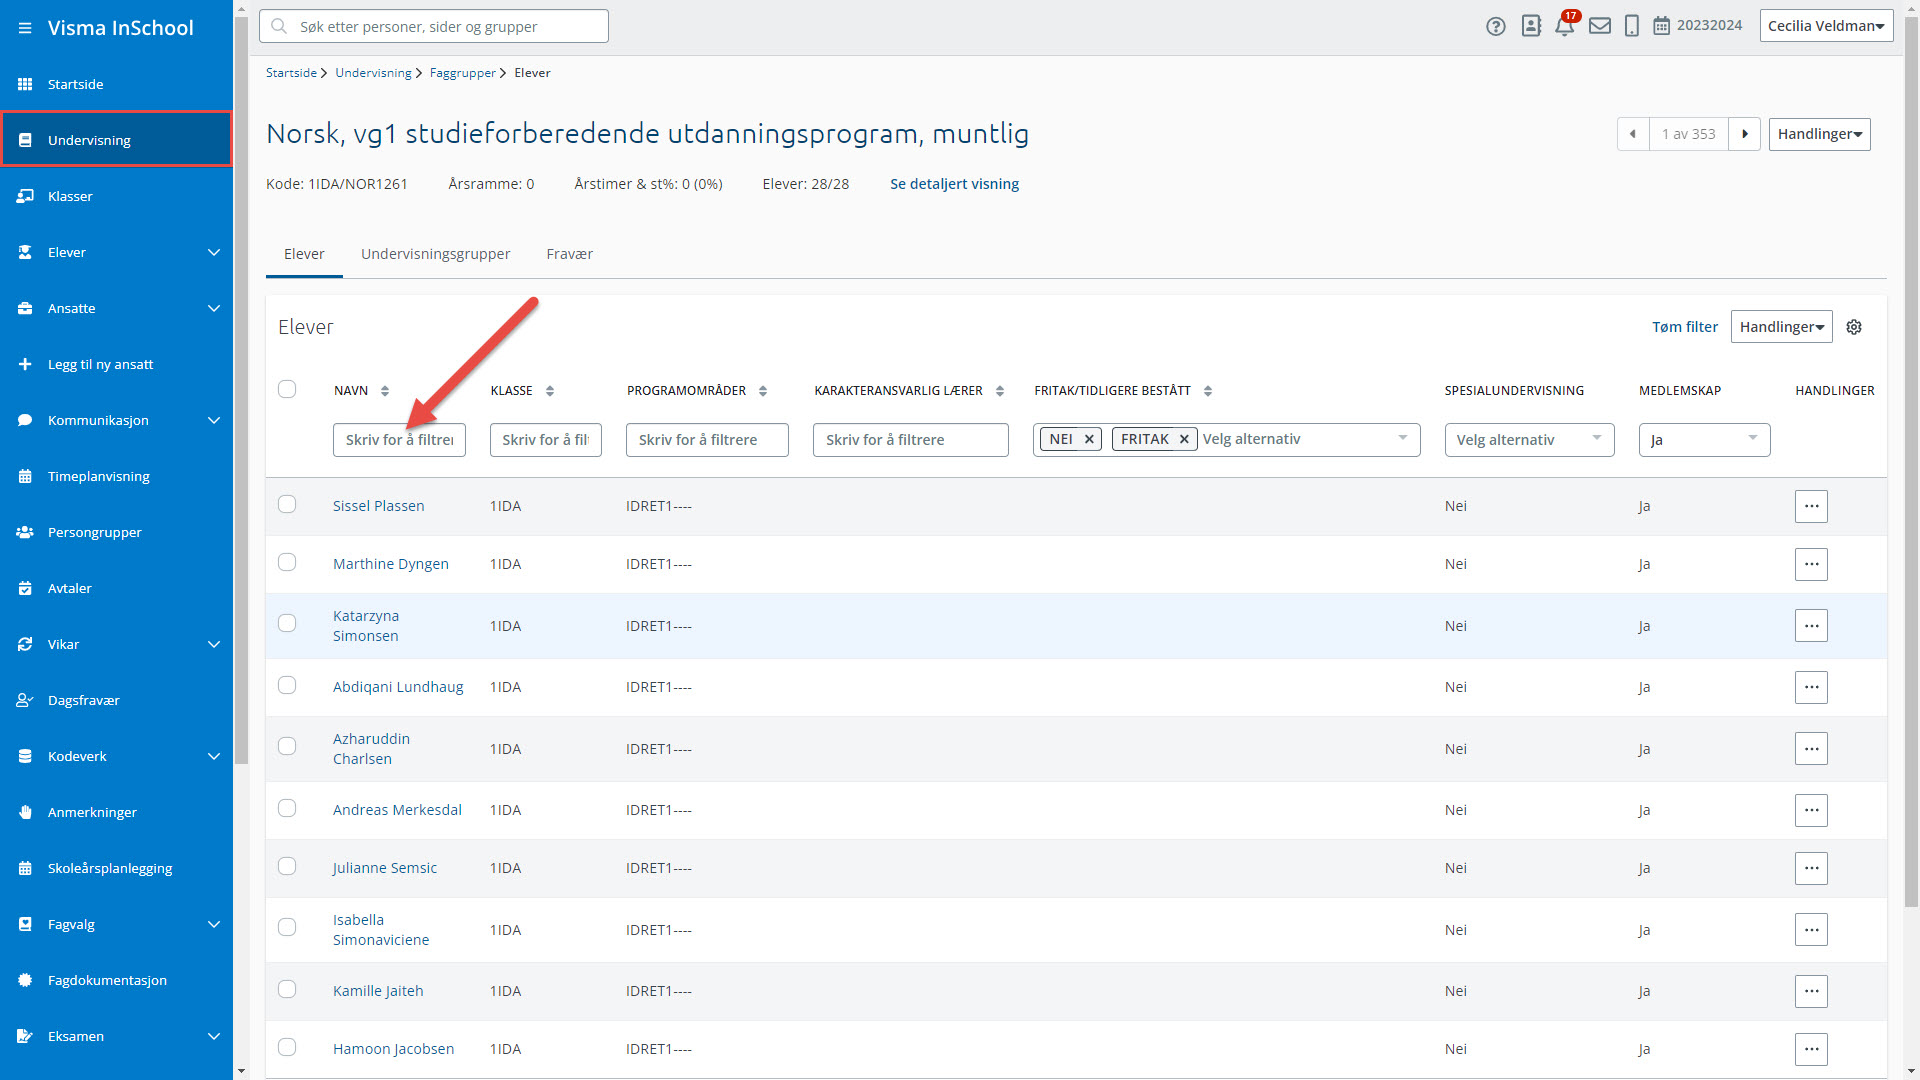Open school year calendar 20232024
Image resolution: width=1920 pixels, height=1080 pixels.
click(x=1697, y=26)
